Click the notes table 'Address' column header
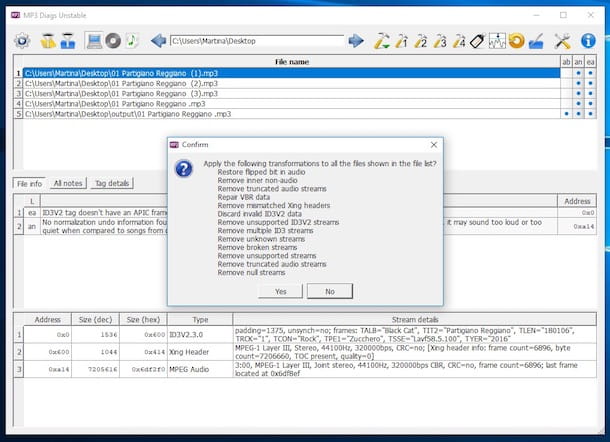This screenshot has width=610, height=442. click(577, 201)
